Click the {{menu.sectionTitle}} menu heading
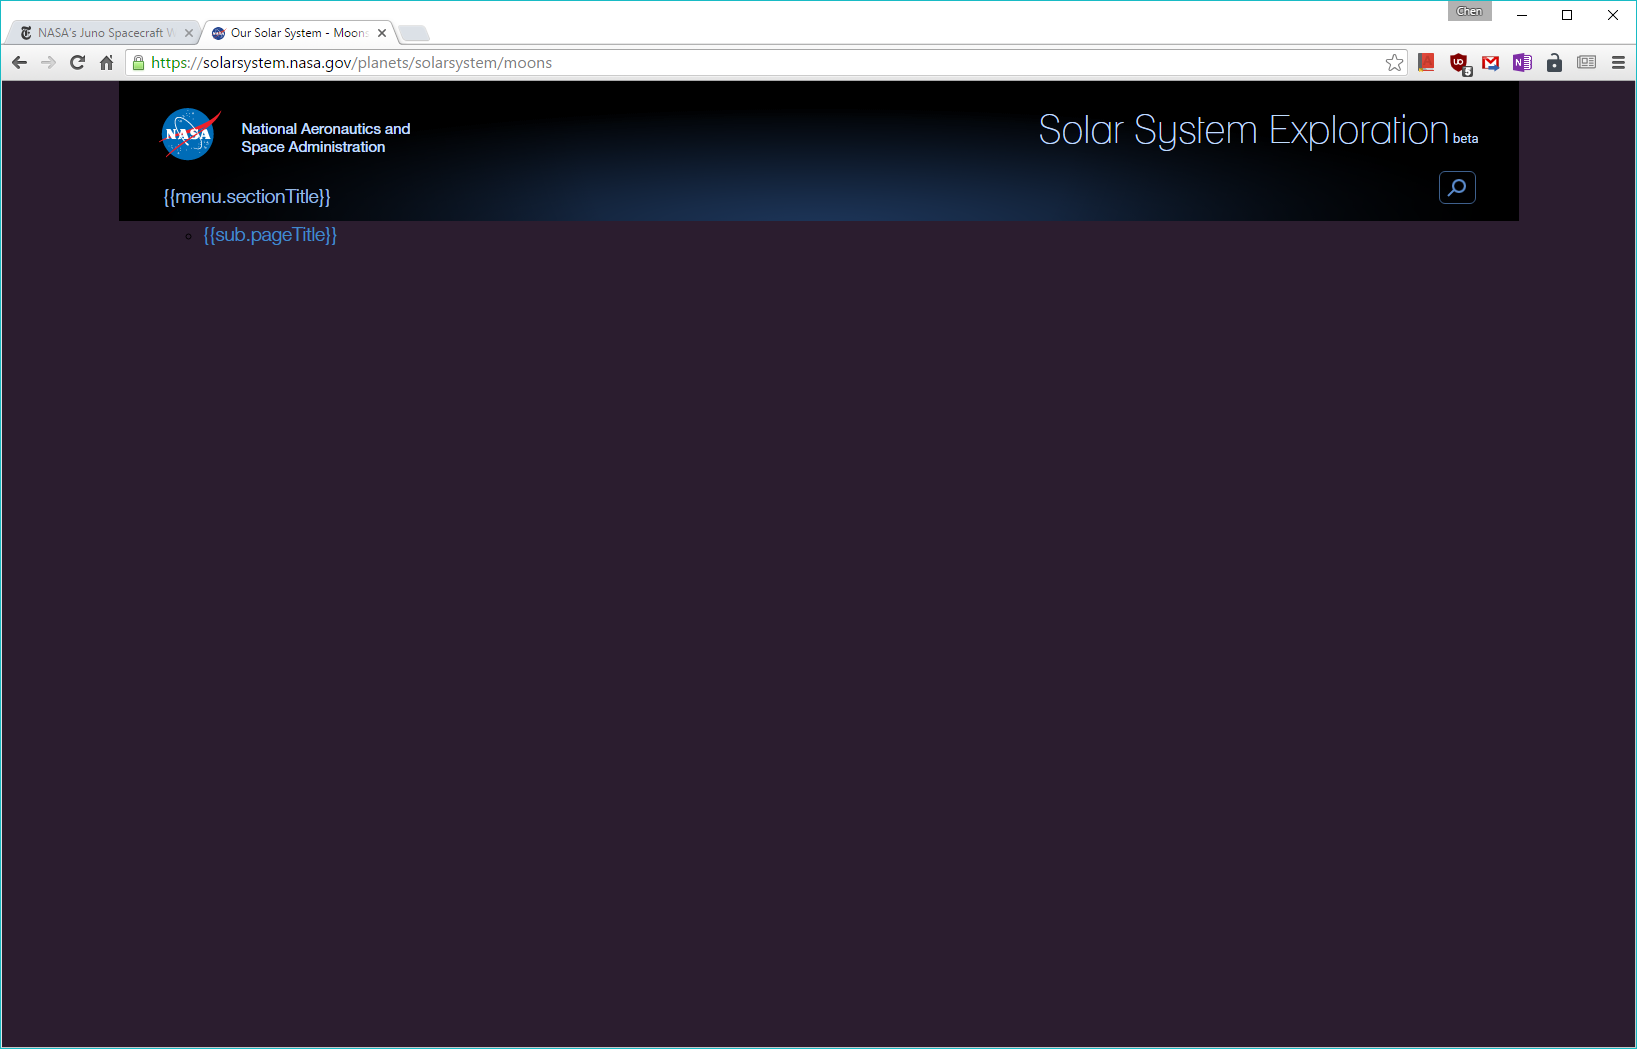The width and height of the screenshot is (1637, 1049). tap(247, 197)
